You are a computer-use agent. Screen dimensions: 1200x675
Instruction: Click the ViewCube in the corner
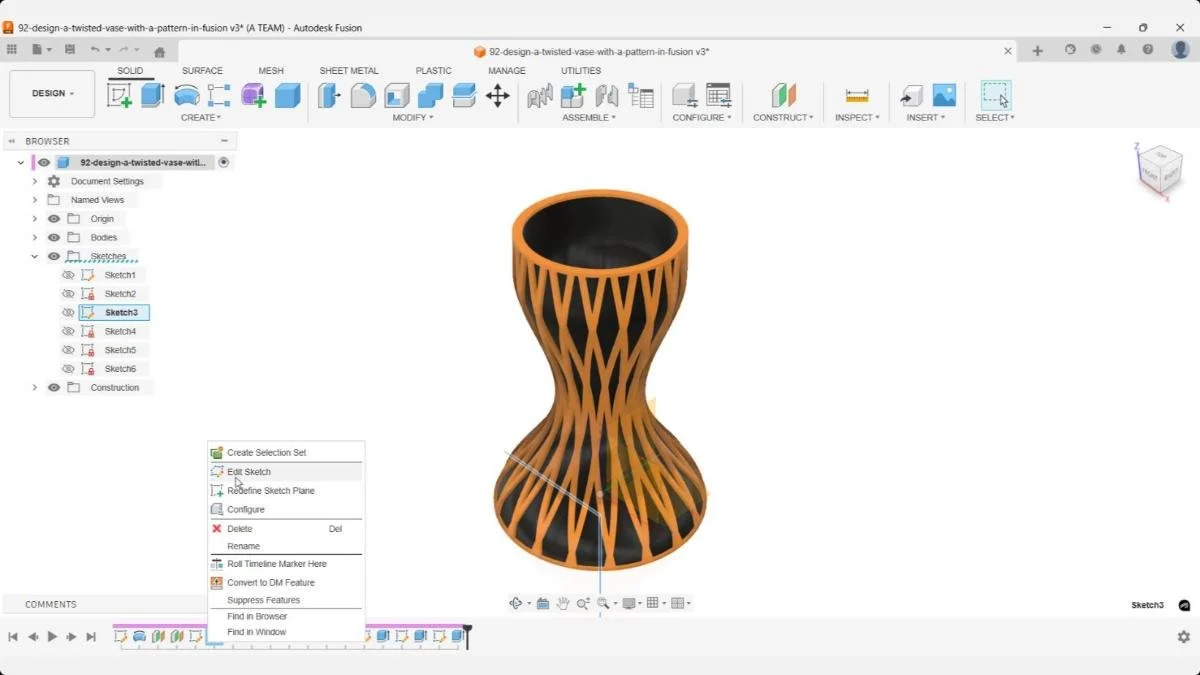[1159, 170]
